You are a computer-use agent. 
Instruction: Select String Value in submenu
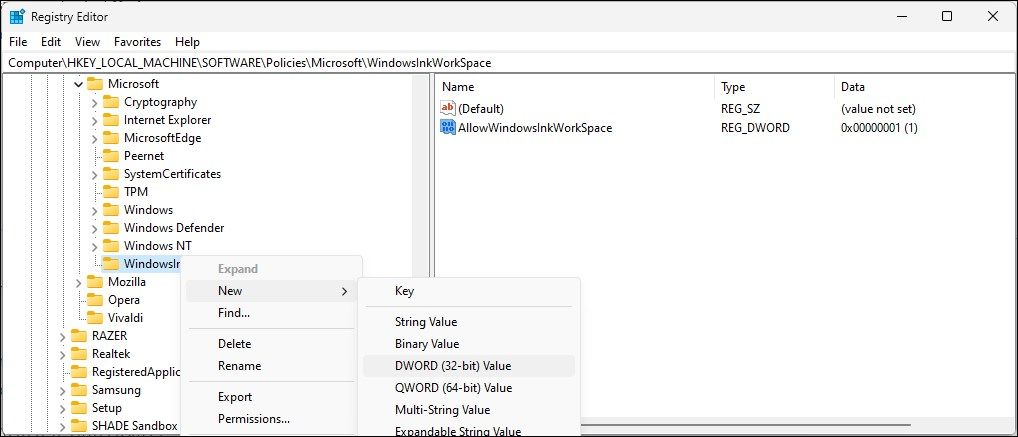(469, 322)
